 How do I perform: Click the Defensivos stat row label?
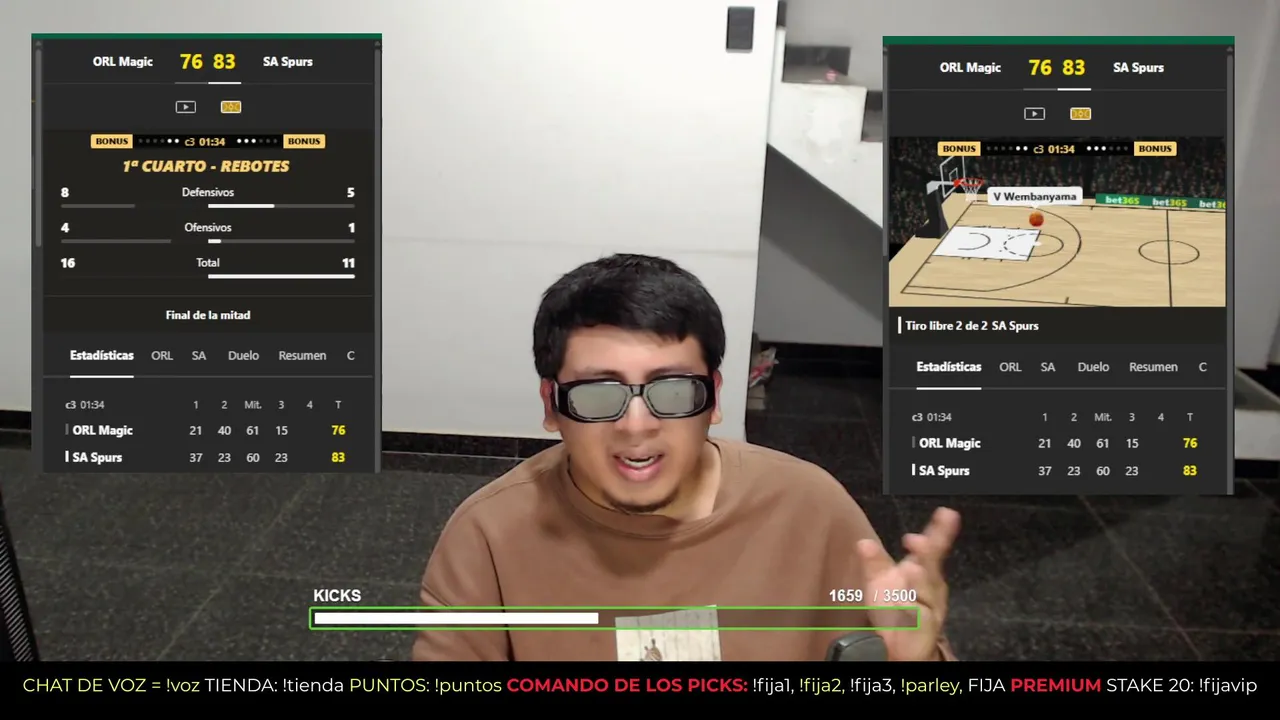pos(208,192)
